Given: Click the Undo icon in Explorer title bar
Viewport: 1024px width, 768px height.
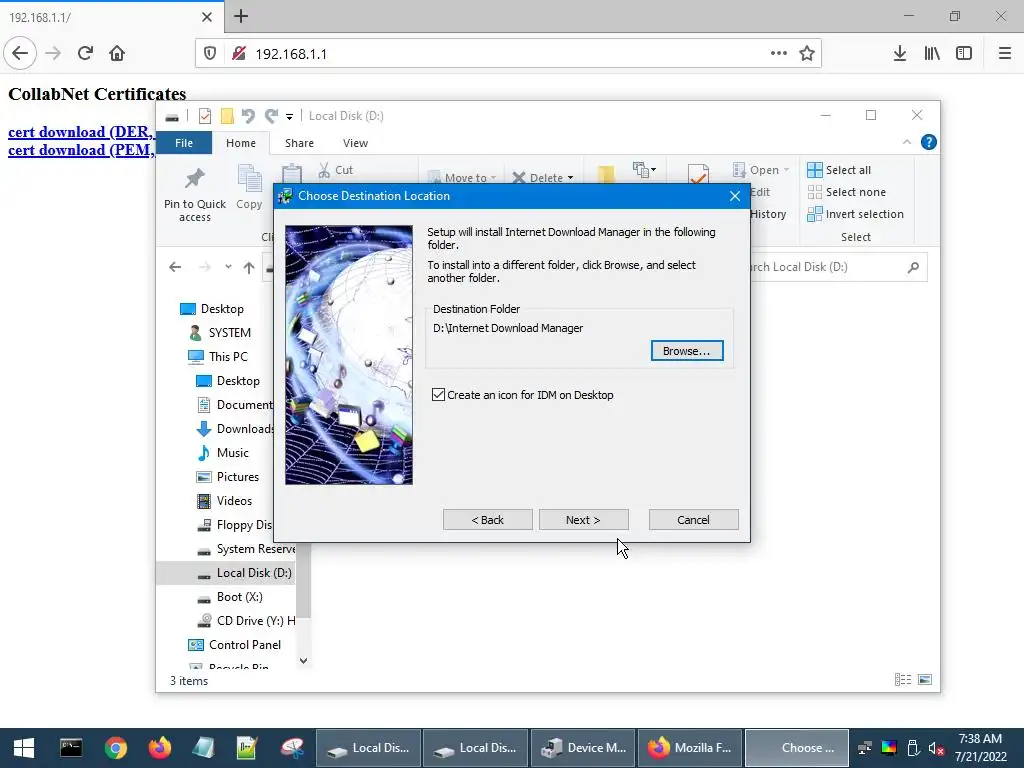Looking at the screenshot, I should (248, 116).
